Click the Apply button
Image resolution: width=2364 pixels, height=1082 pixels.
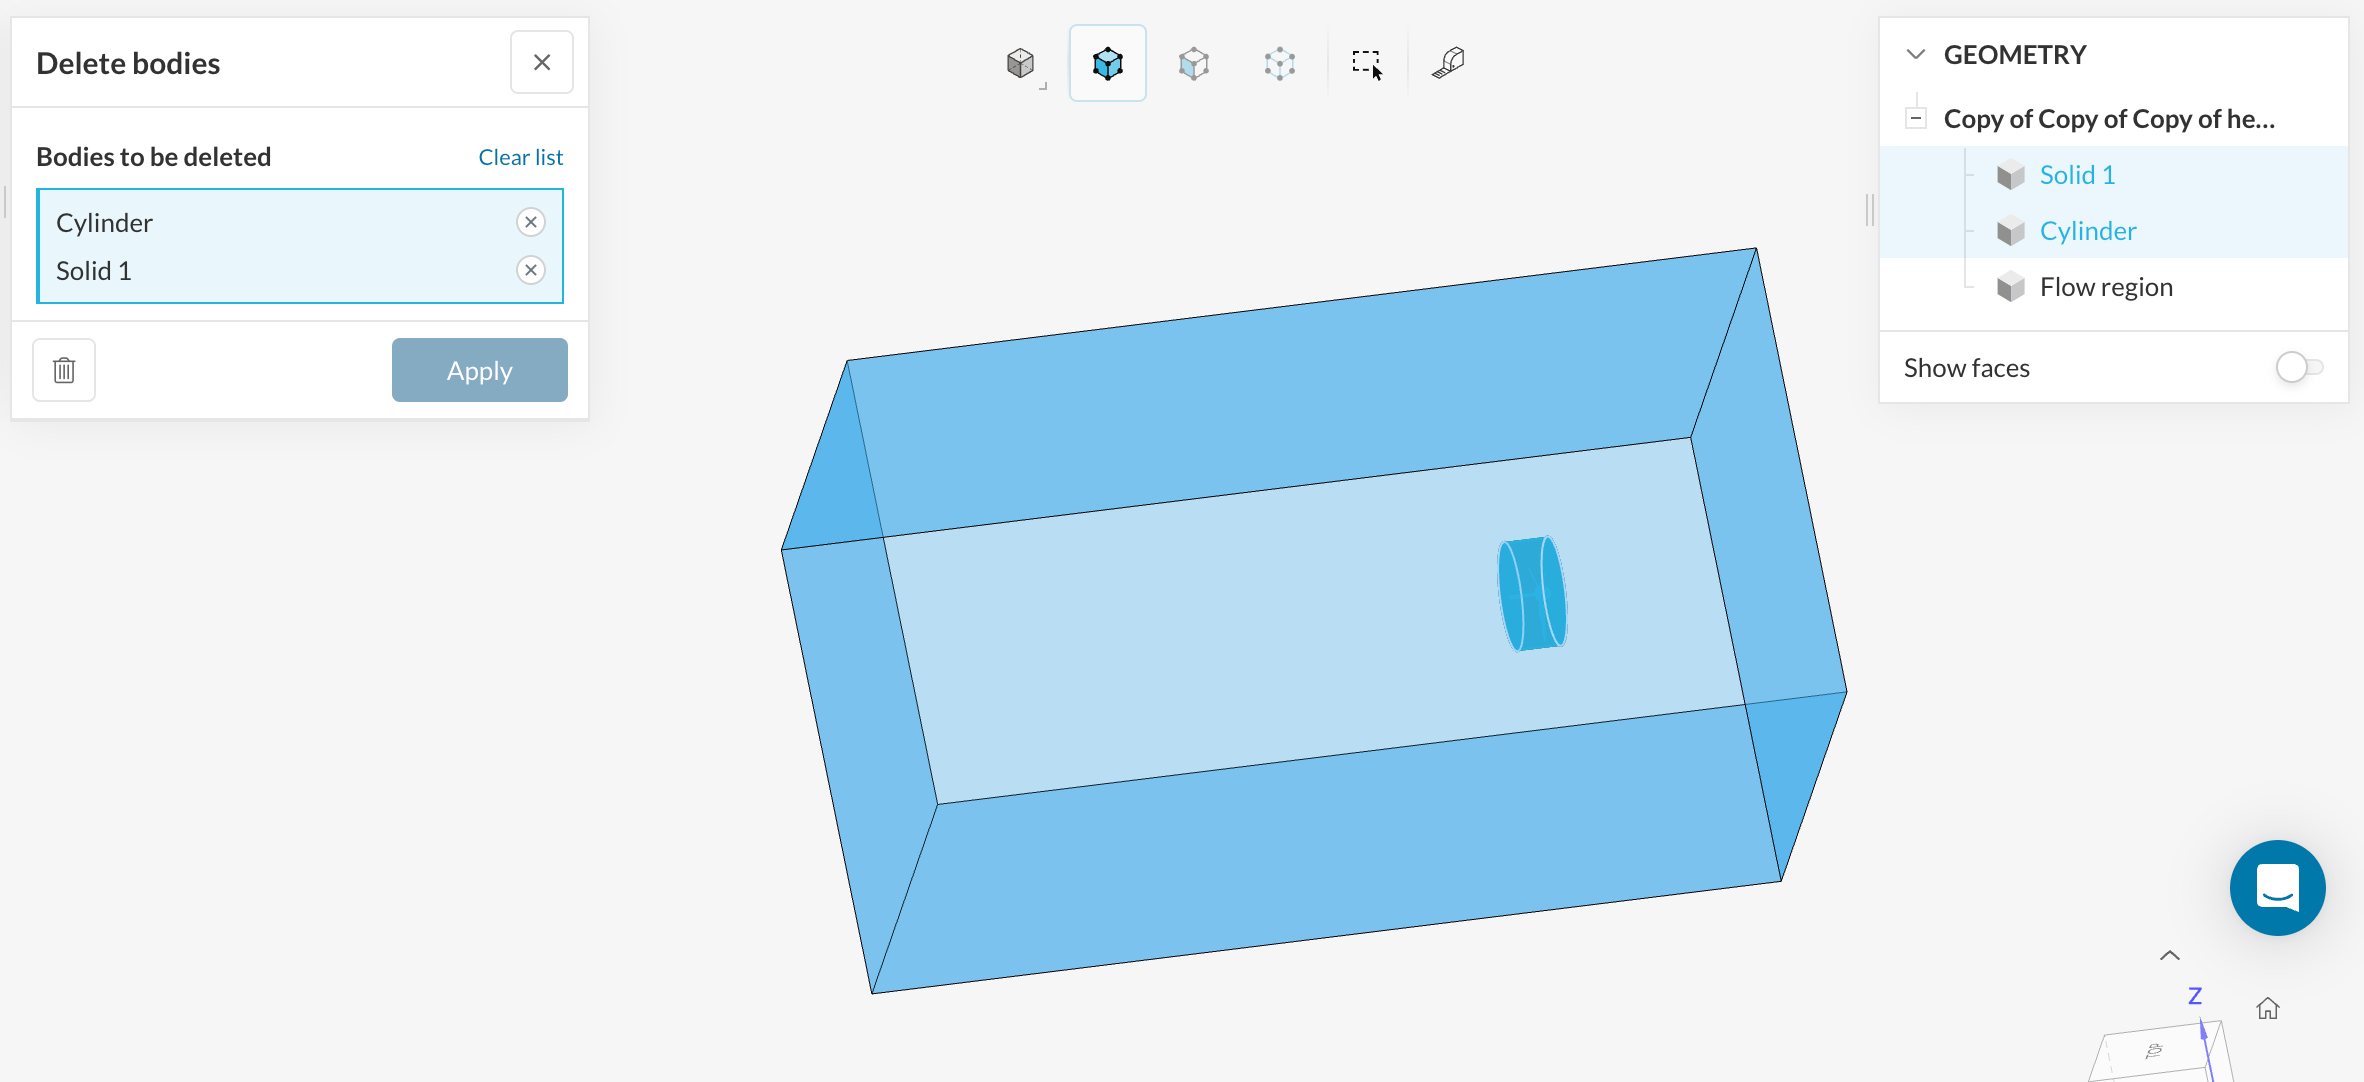479,370
